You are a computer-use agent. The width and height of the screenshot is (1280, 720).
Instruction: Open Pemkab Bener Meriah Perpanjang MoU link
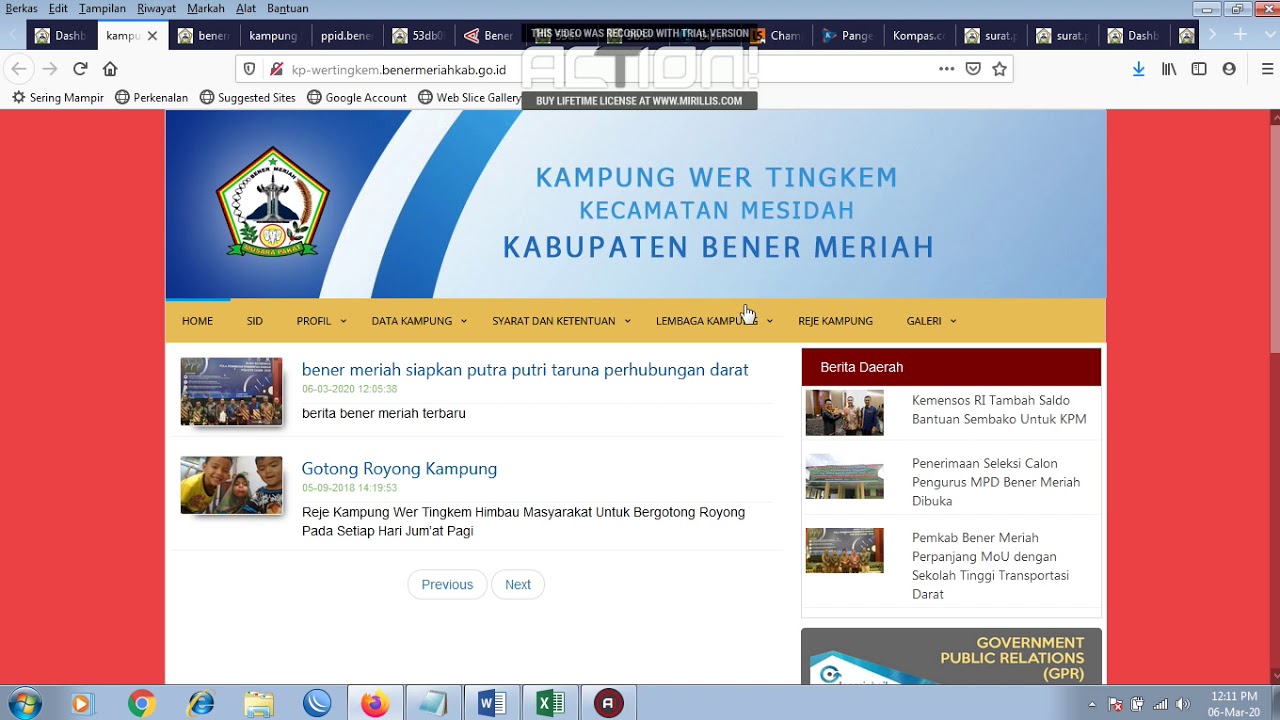coord(990,566)
